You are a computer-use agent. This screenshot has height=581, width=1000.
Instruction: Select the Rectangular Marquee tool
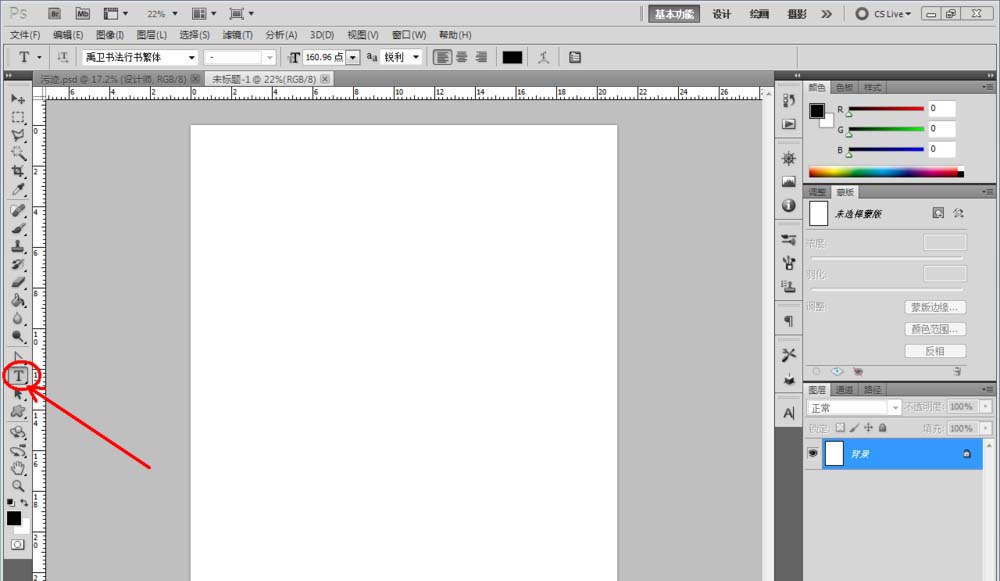coord(18,117)
